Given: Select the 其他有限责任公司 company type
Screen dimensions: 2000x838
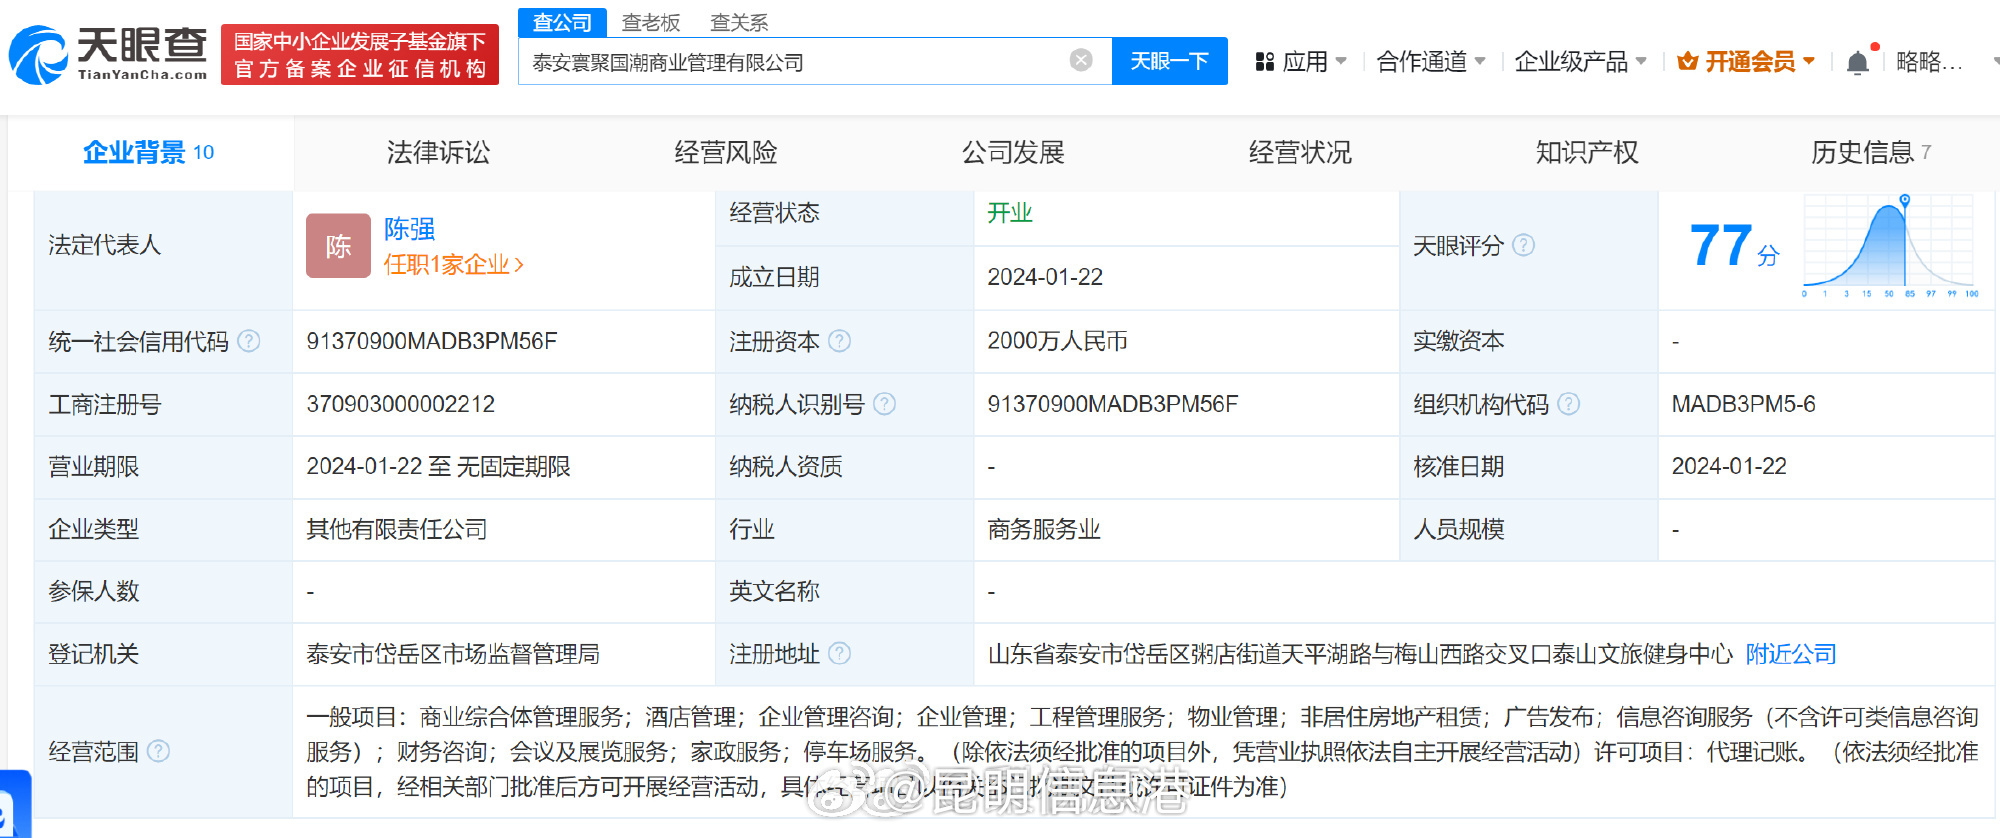Looking at the screenshot, I should pos(397,529).
